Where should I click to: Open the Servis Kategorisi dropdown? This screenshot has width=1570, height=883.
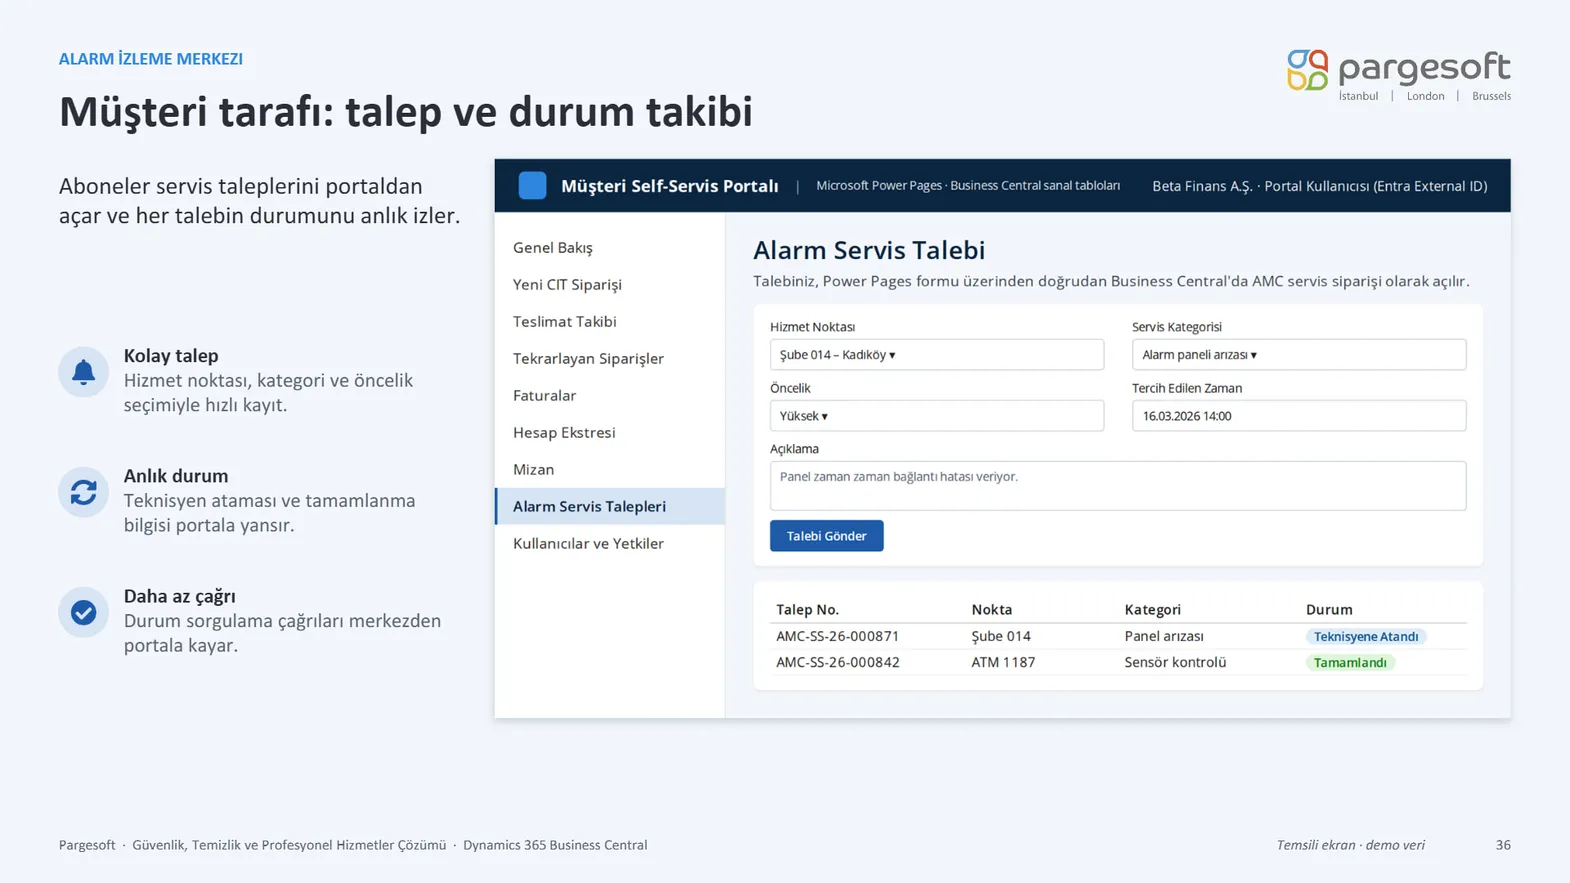[x=1299, y=355]
